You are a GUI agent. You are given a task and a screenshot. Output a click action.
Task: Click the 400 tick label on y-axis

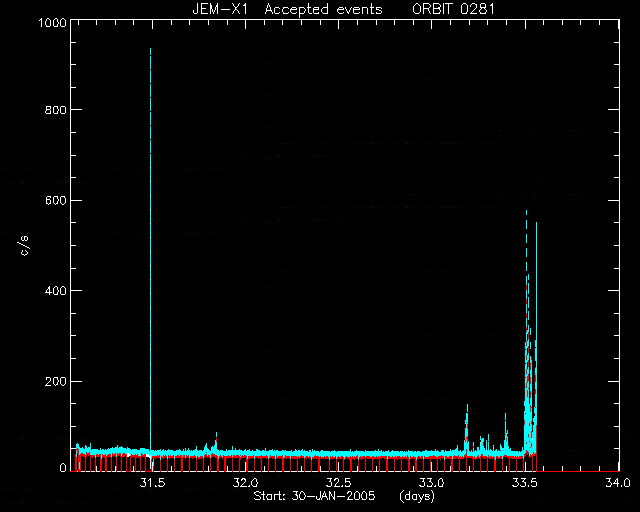pyautogui.click(x=55, y=291)
